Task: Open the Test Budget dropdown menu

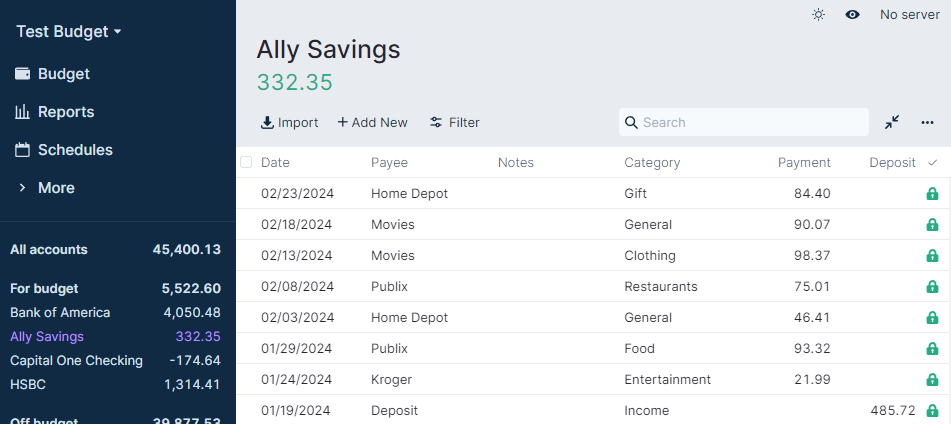Action: point(68,32)
